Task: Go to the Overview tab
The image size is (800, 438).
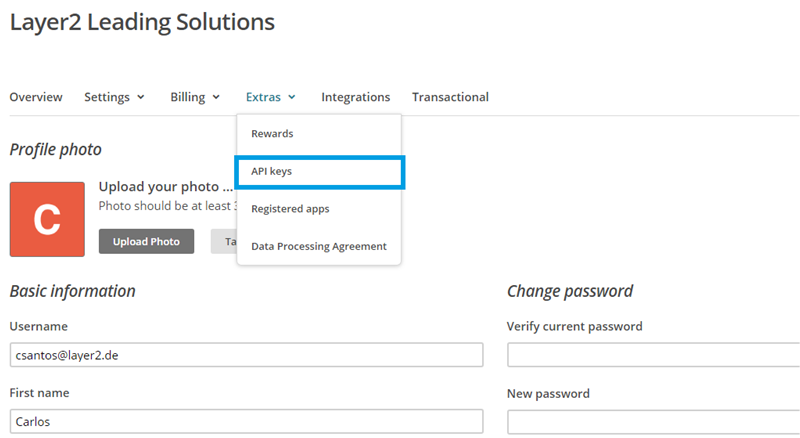Action: point(36,97)
